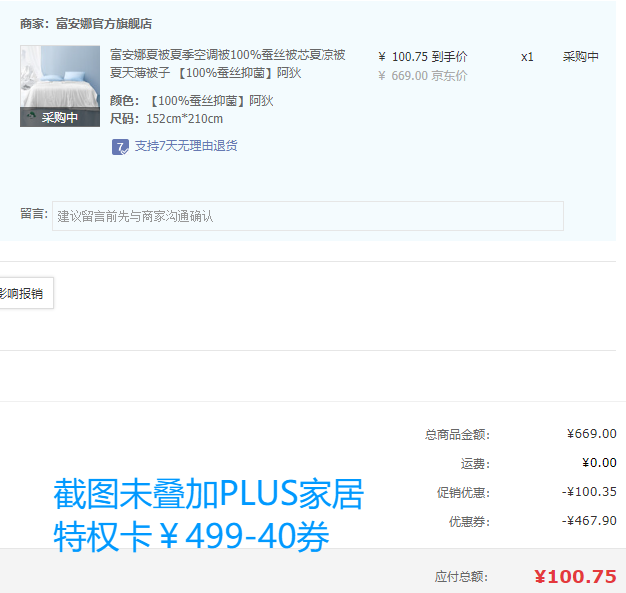This screenshot has height=593, width=626.
Task: Open the 支持7天无理由退货 link
Action: coord(186,146)
